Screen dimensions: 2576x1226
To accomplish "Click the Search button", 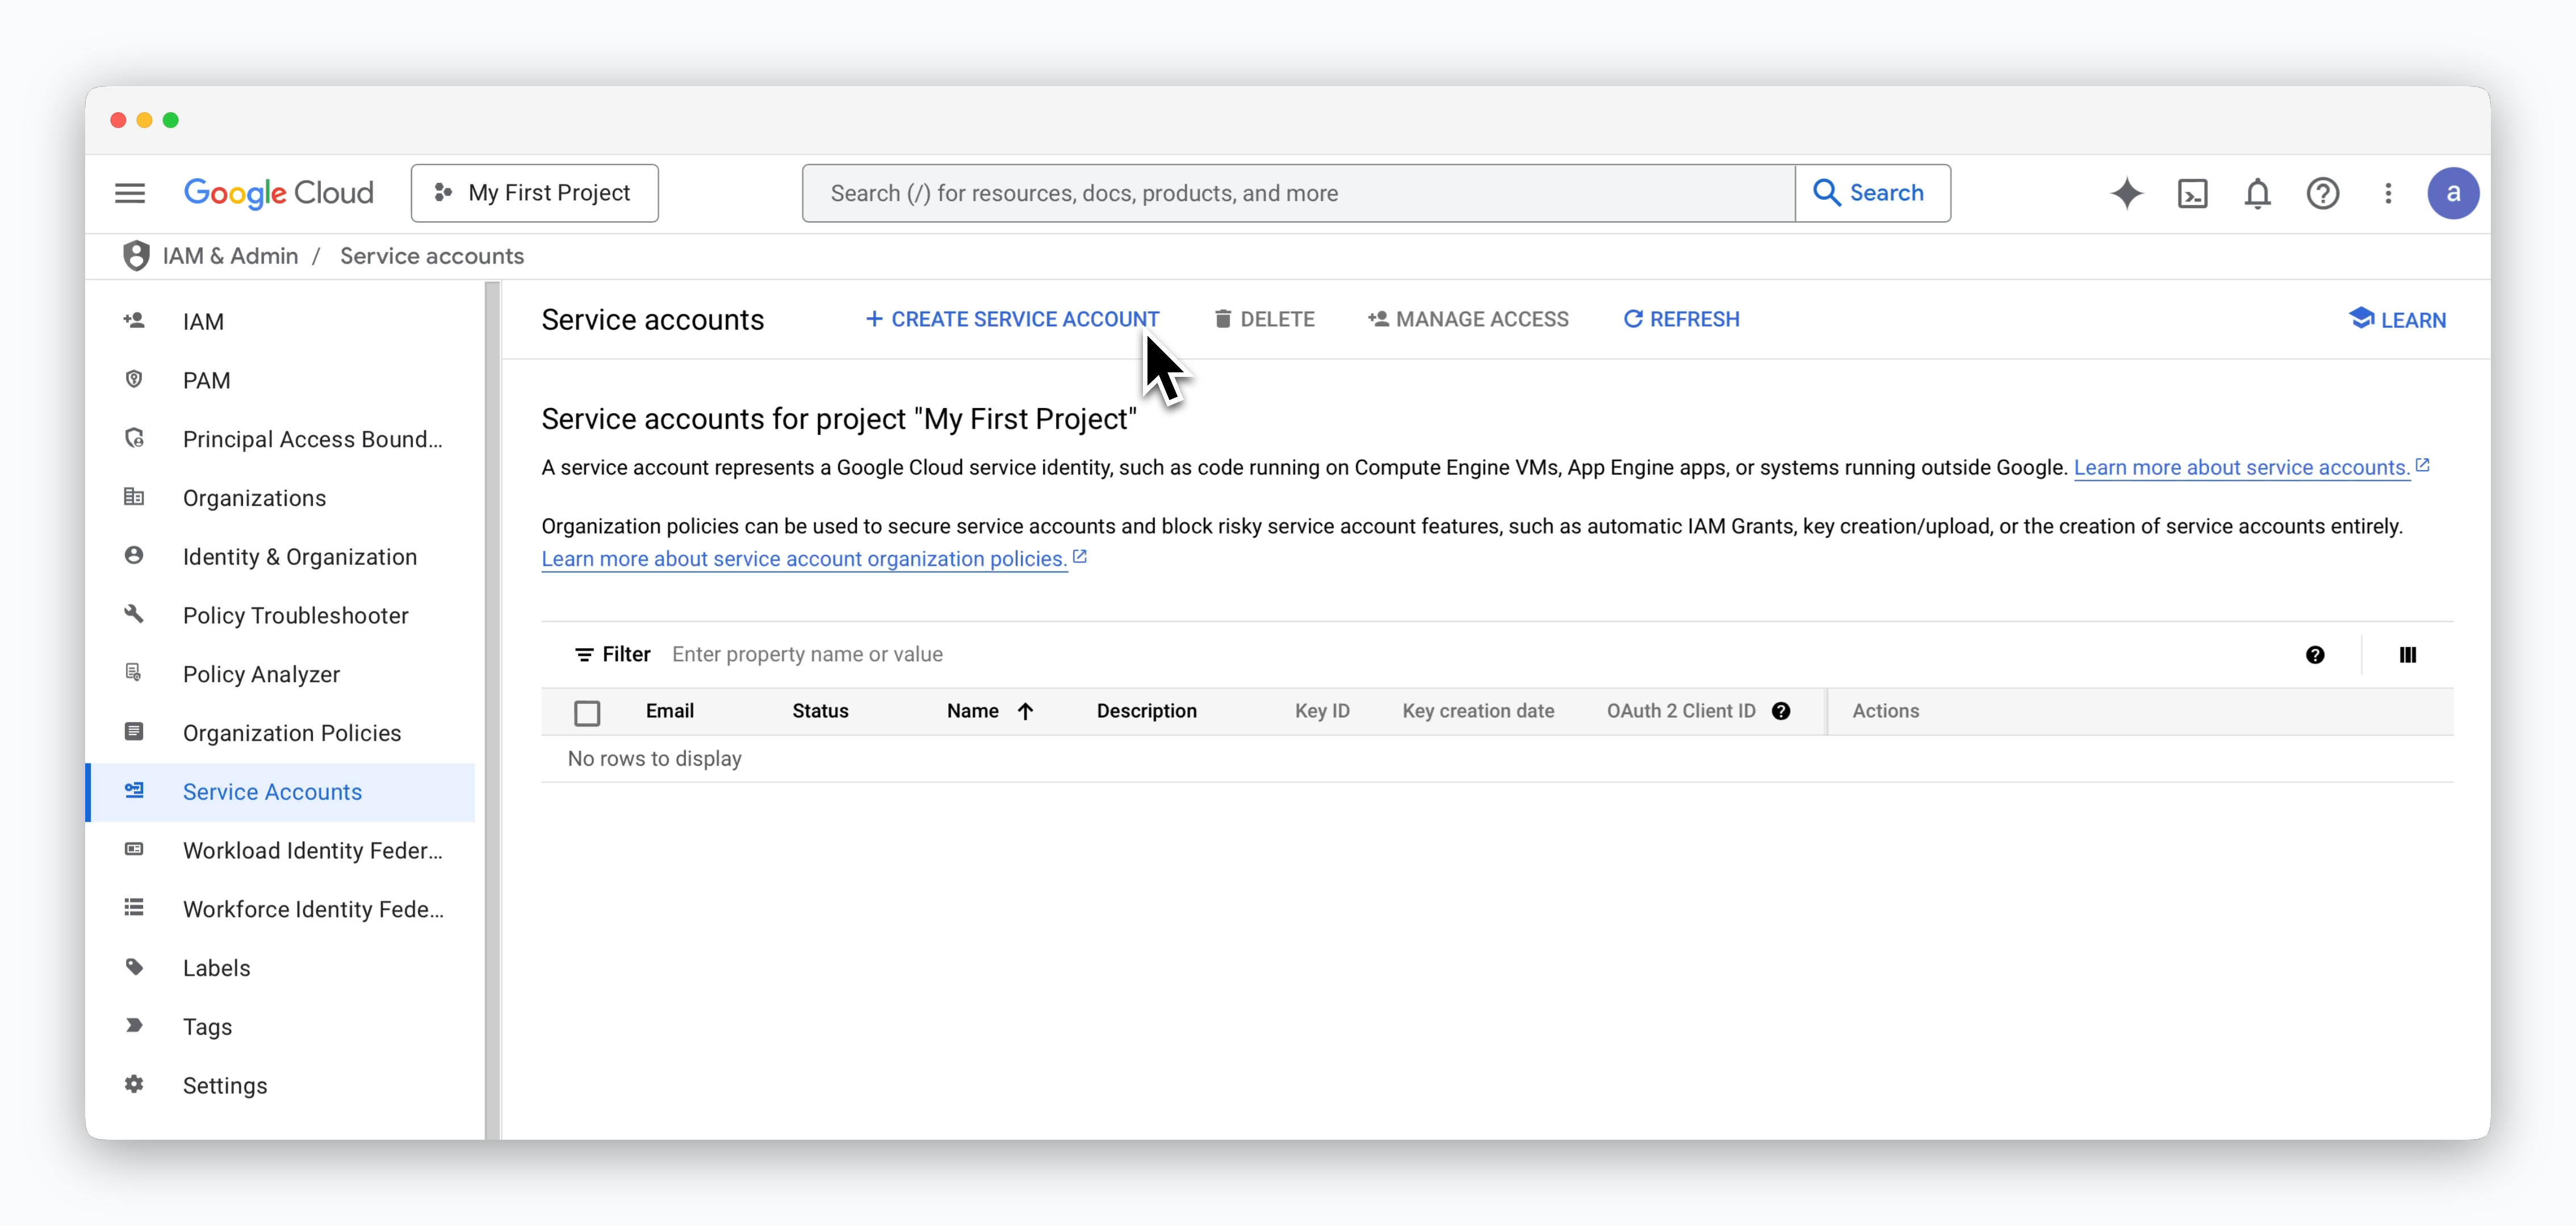I will (1872, 193).
